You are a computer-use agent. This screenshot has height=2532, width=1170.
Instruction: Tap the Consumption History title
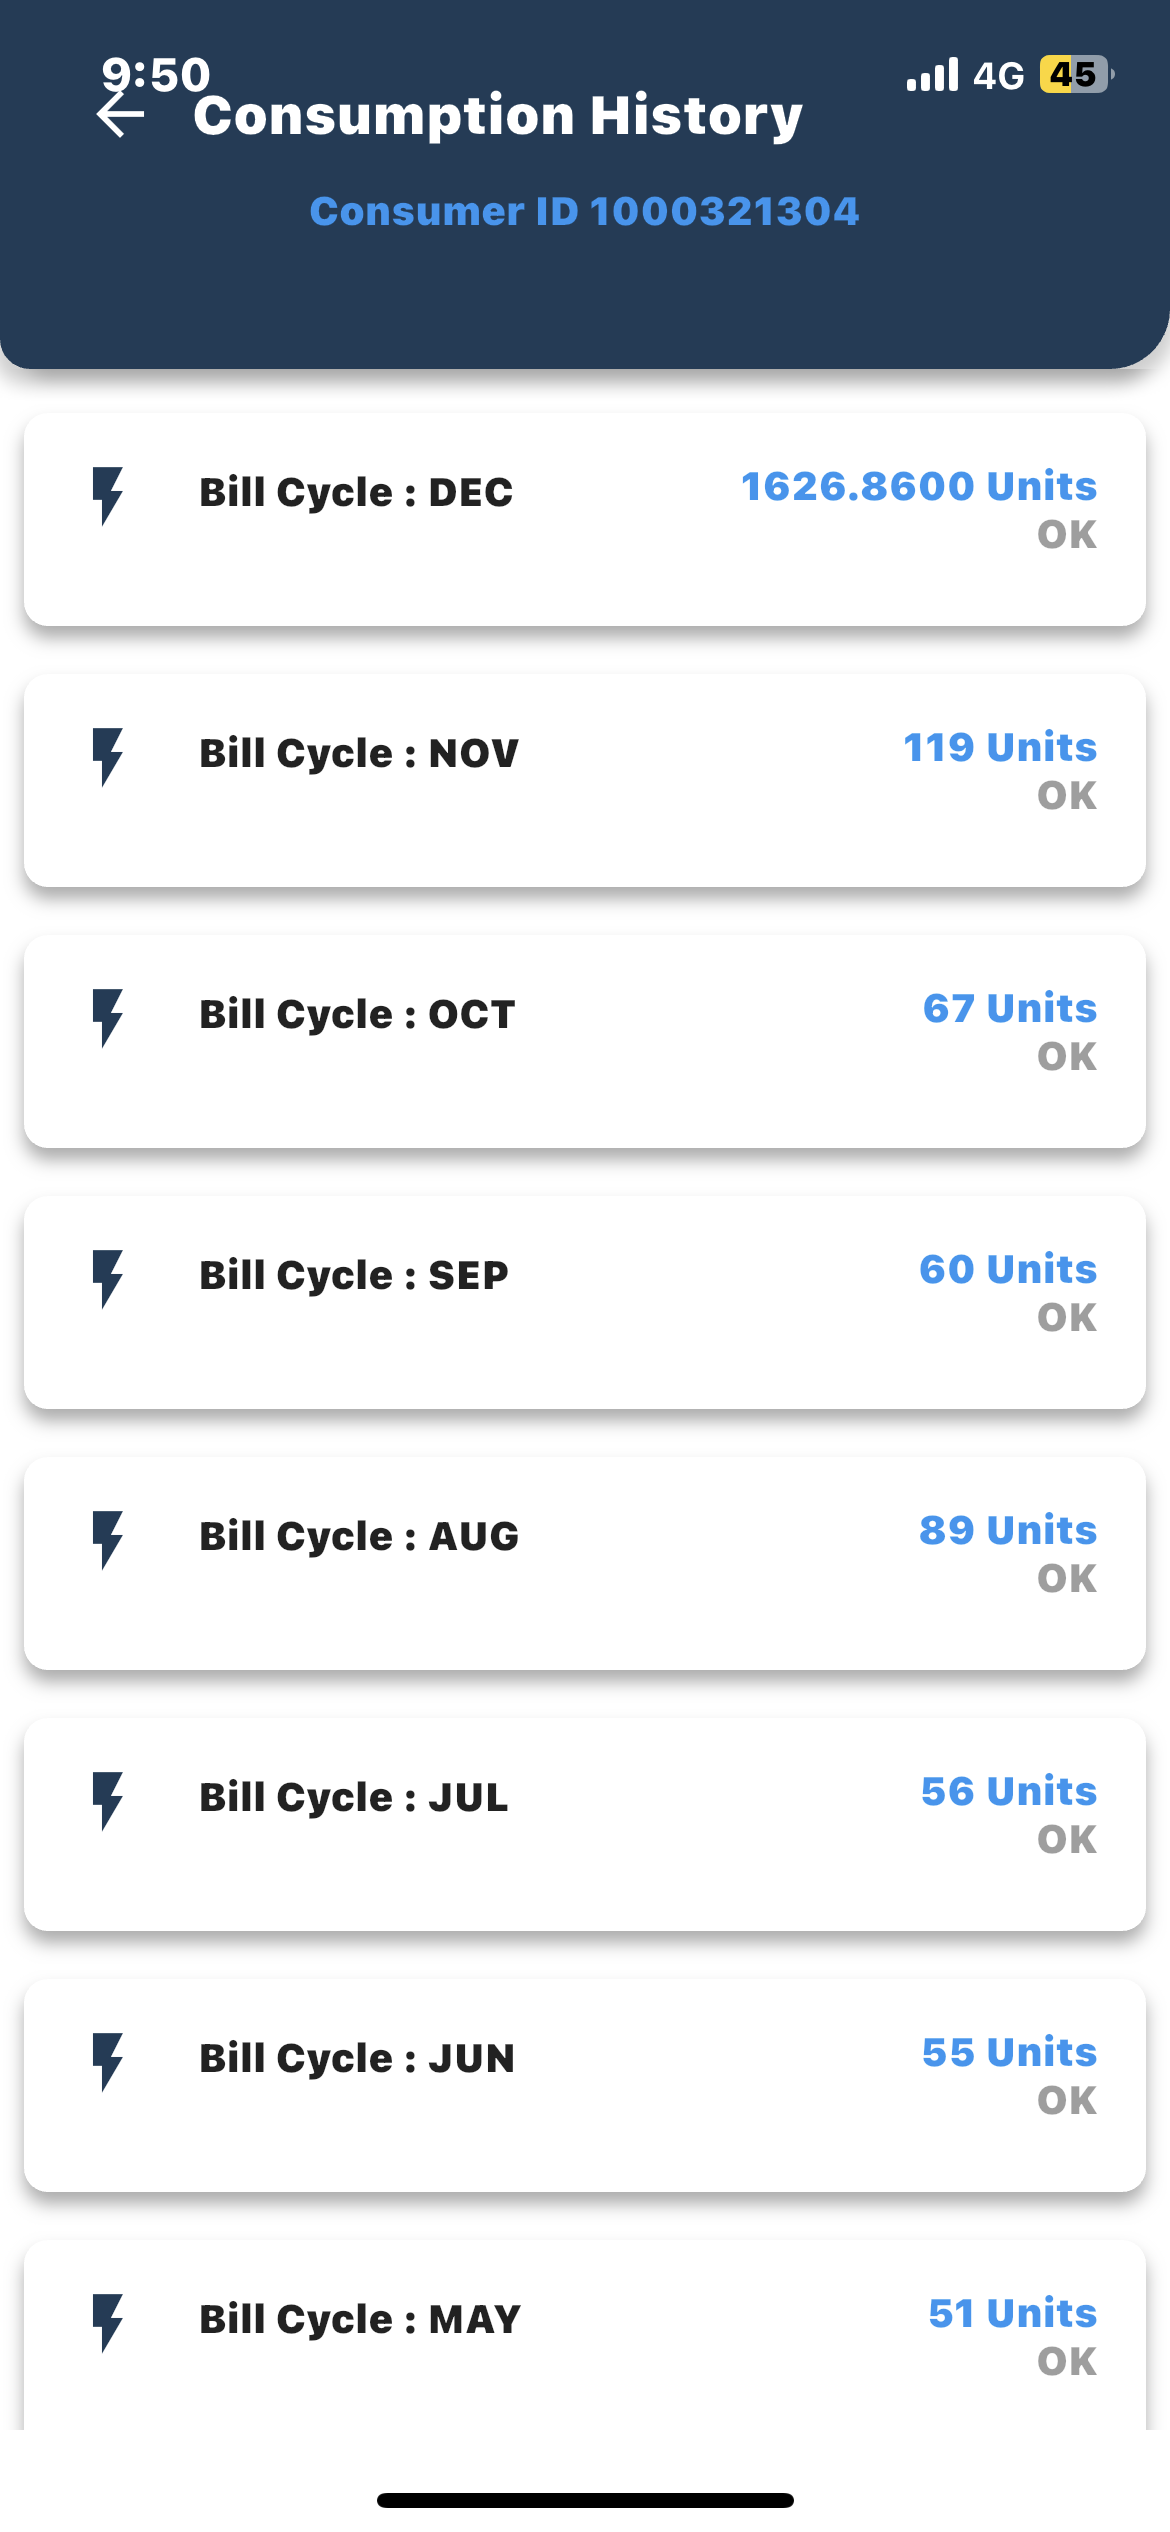[498, 115]
